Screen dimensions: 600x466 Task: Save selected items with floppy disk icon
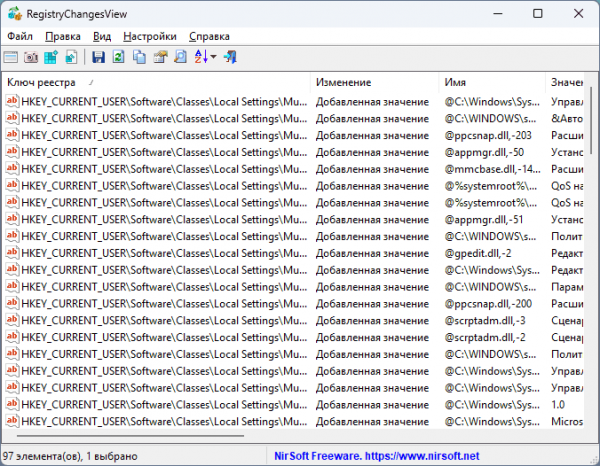coord(98,57)
